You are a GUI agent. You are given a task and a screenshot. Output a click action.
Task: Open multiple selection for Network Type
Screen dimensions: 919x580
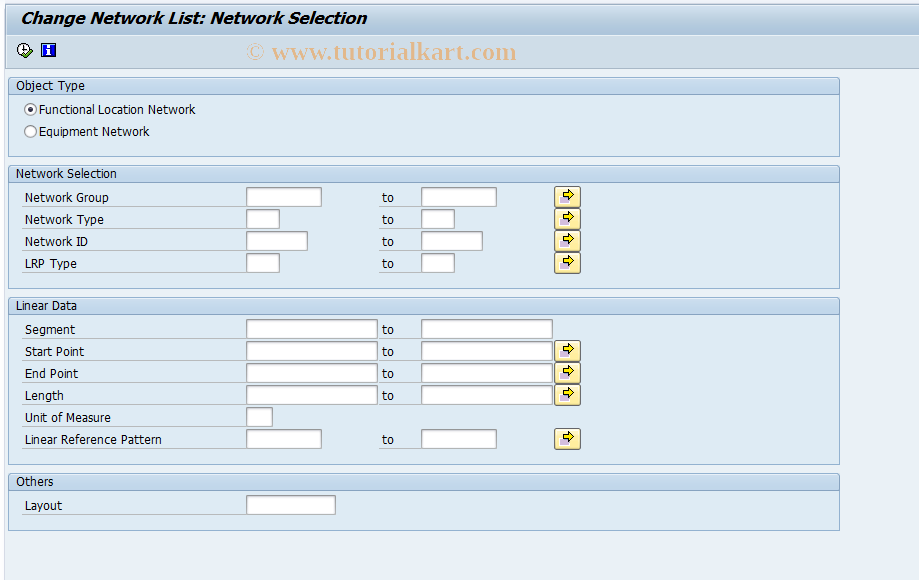566,218
